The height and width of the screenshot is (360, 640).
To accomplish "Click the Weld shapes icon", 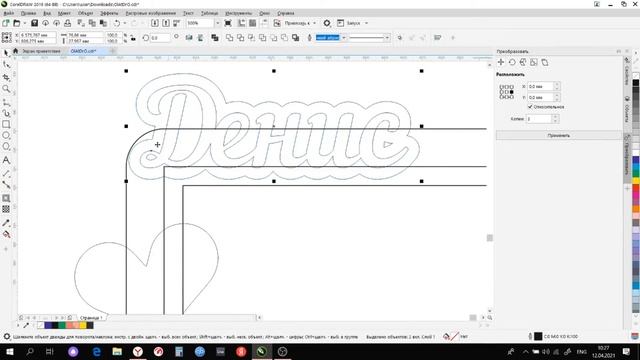I will [x=230, y=38].
